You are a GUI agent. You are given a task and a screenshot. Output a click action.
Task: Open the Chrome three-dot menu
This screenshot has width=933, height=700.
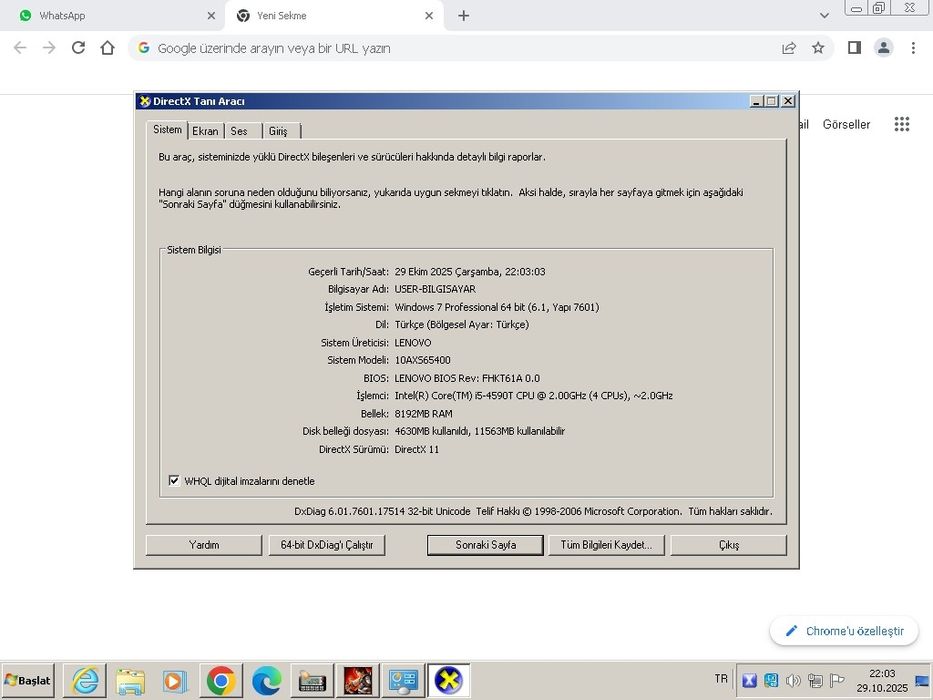click(913, 48)
